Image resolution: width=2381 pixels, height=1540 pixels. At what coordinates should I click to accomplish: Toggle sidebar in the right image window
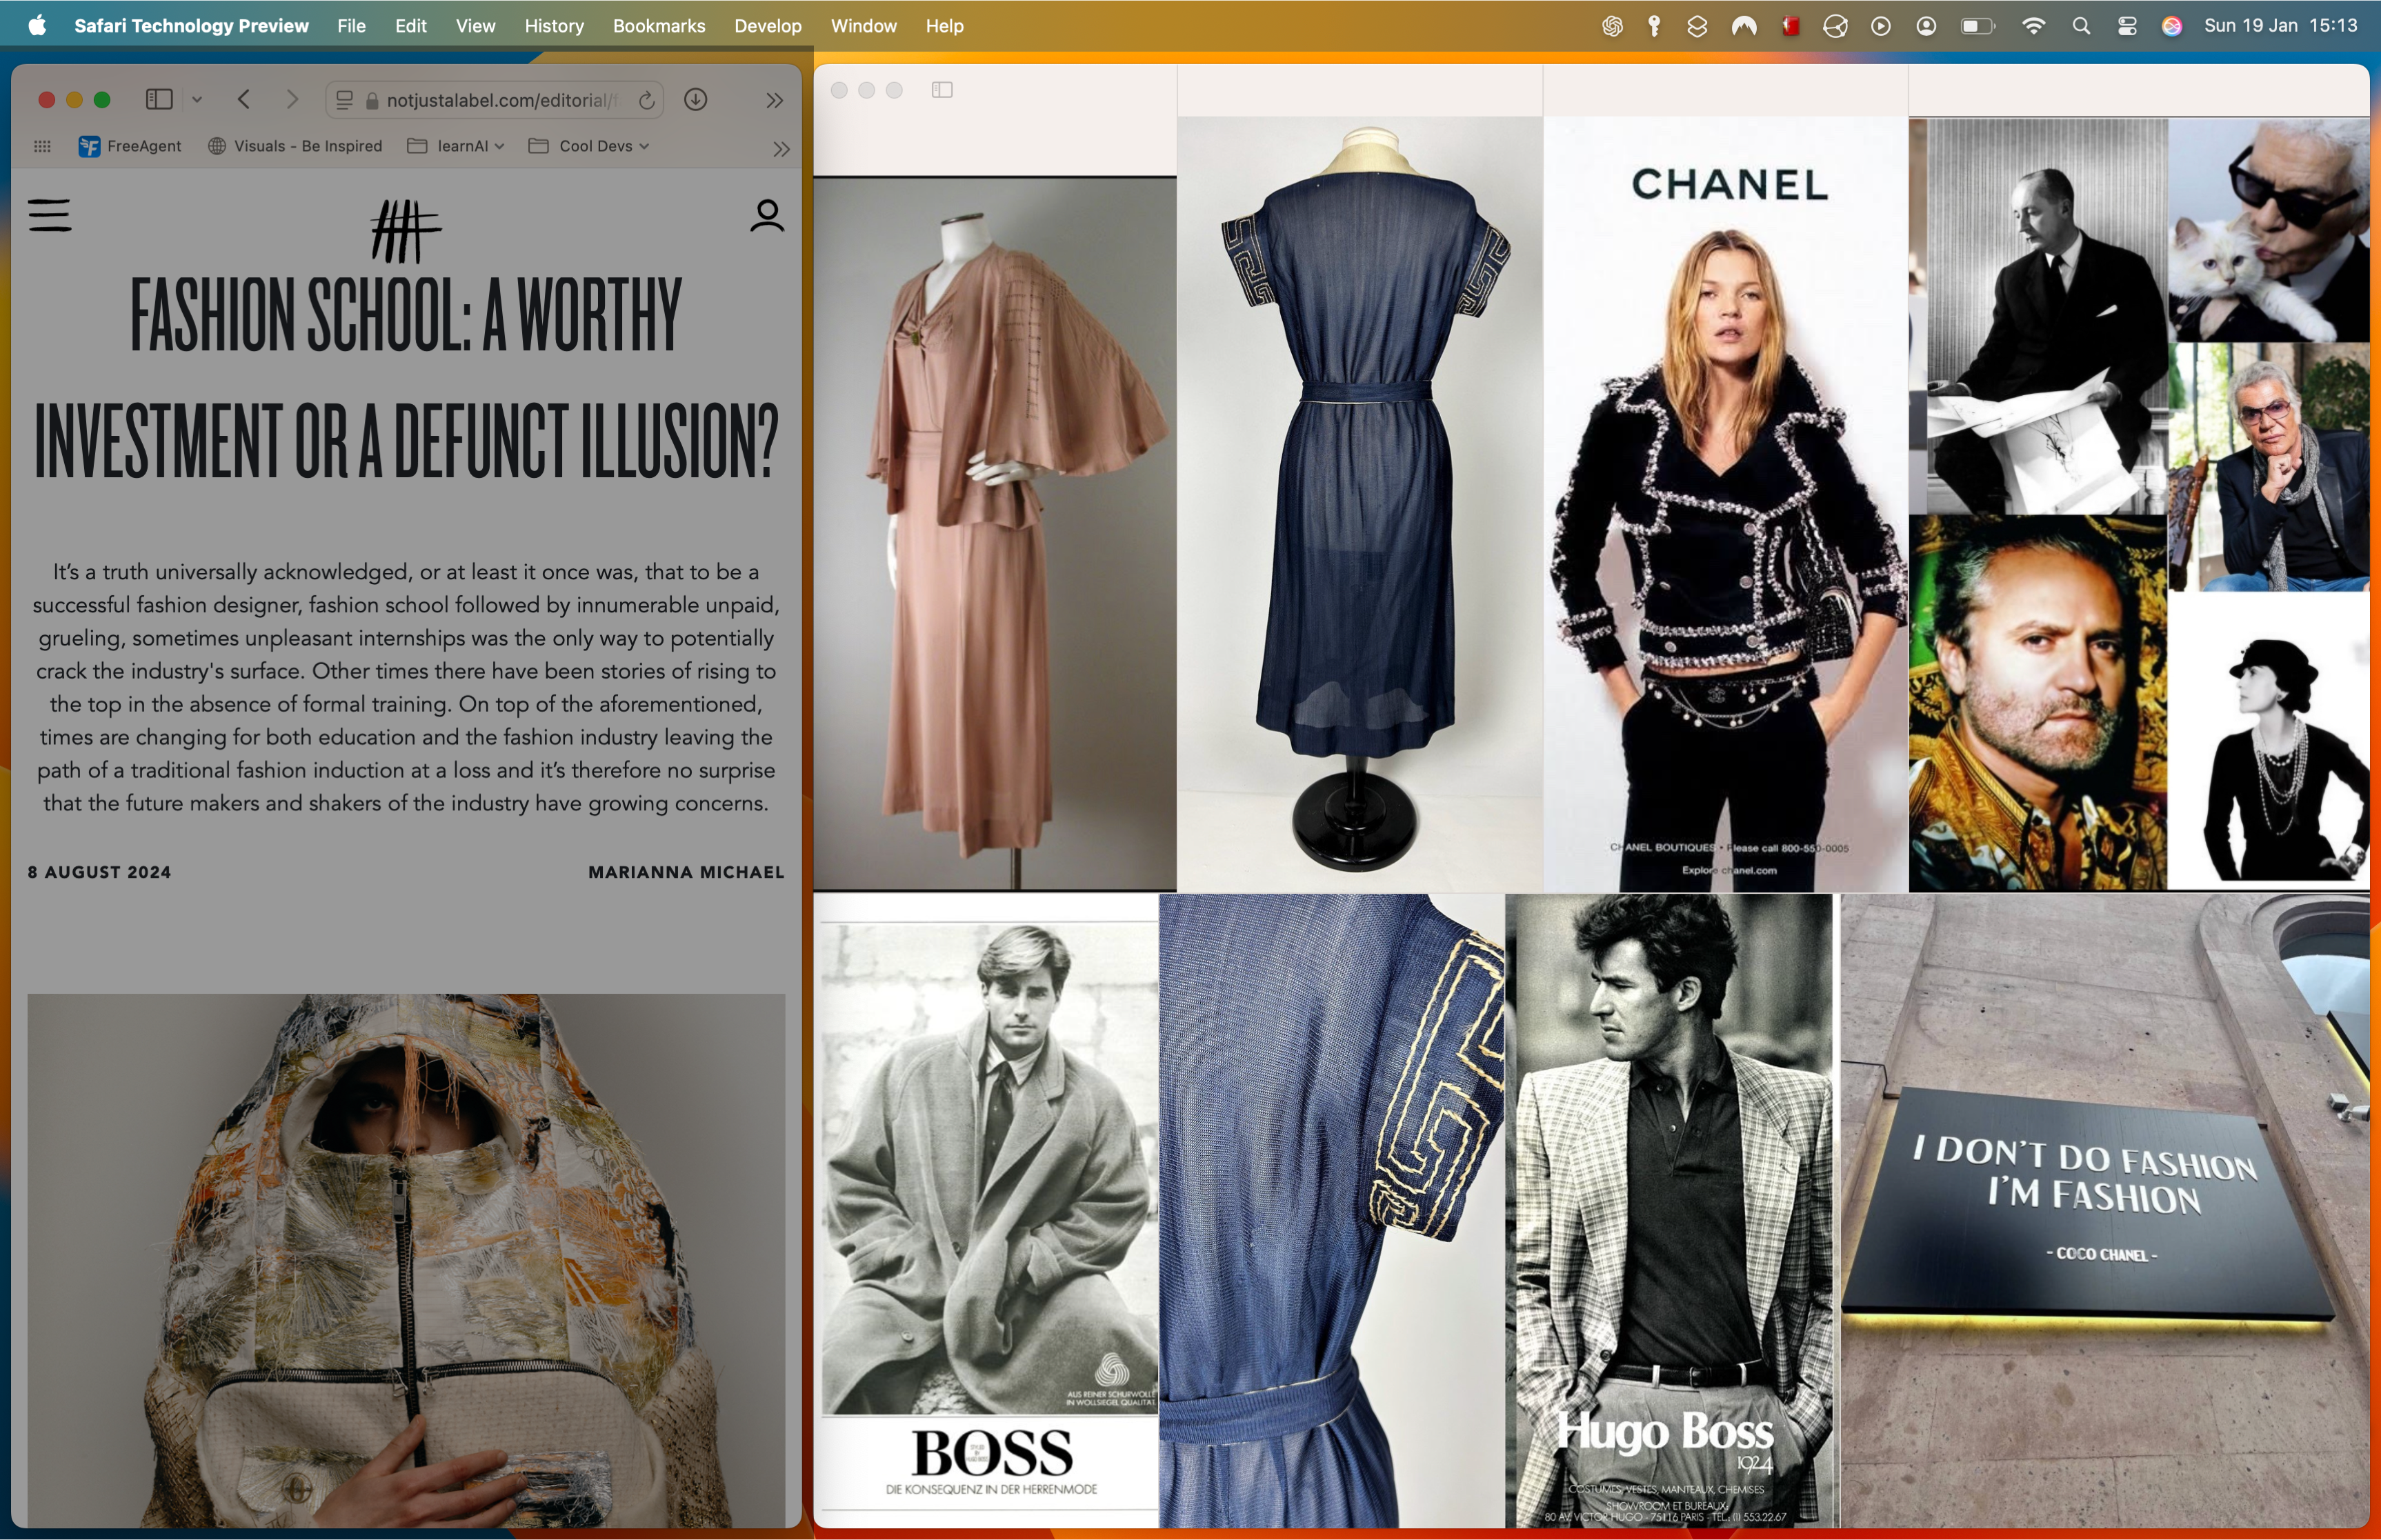[942, 90]
